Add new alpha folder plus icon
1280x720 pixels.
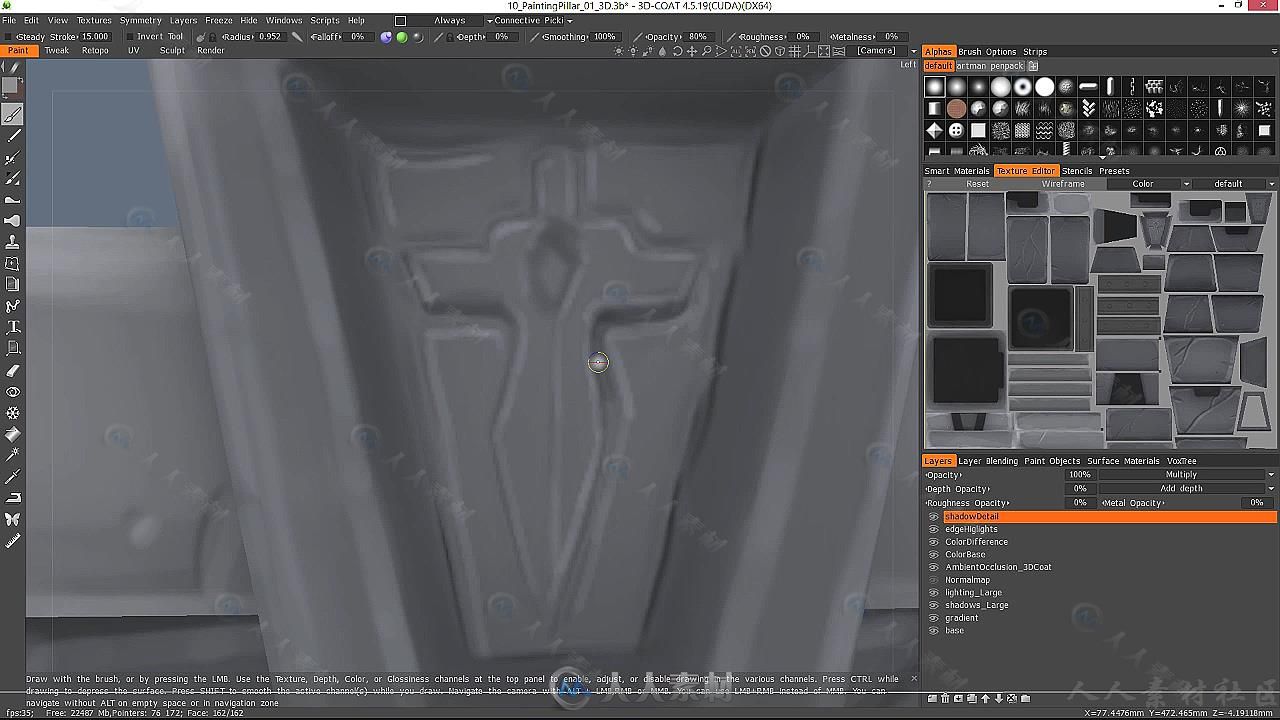(x=1033, y=66)
